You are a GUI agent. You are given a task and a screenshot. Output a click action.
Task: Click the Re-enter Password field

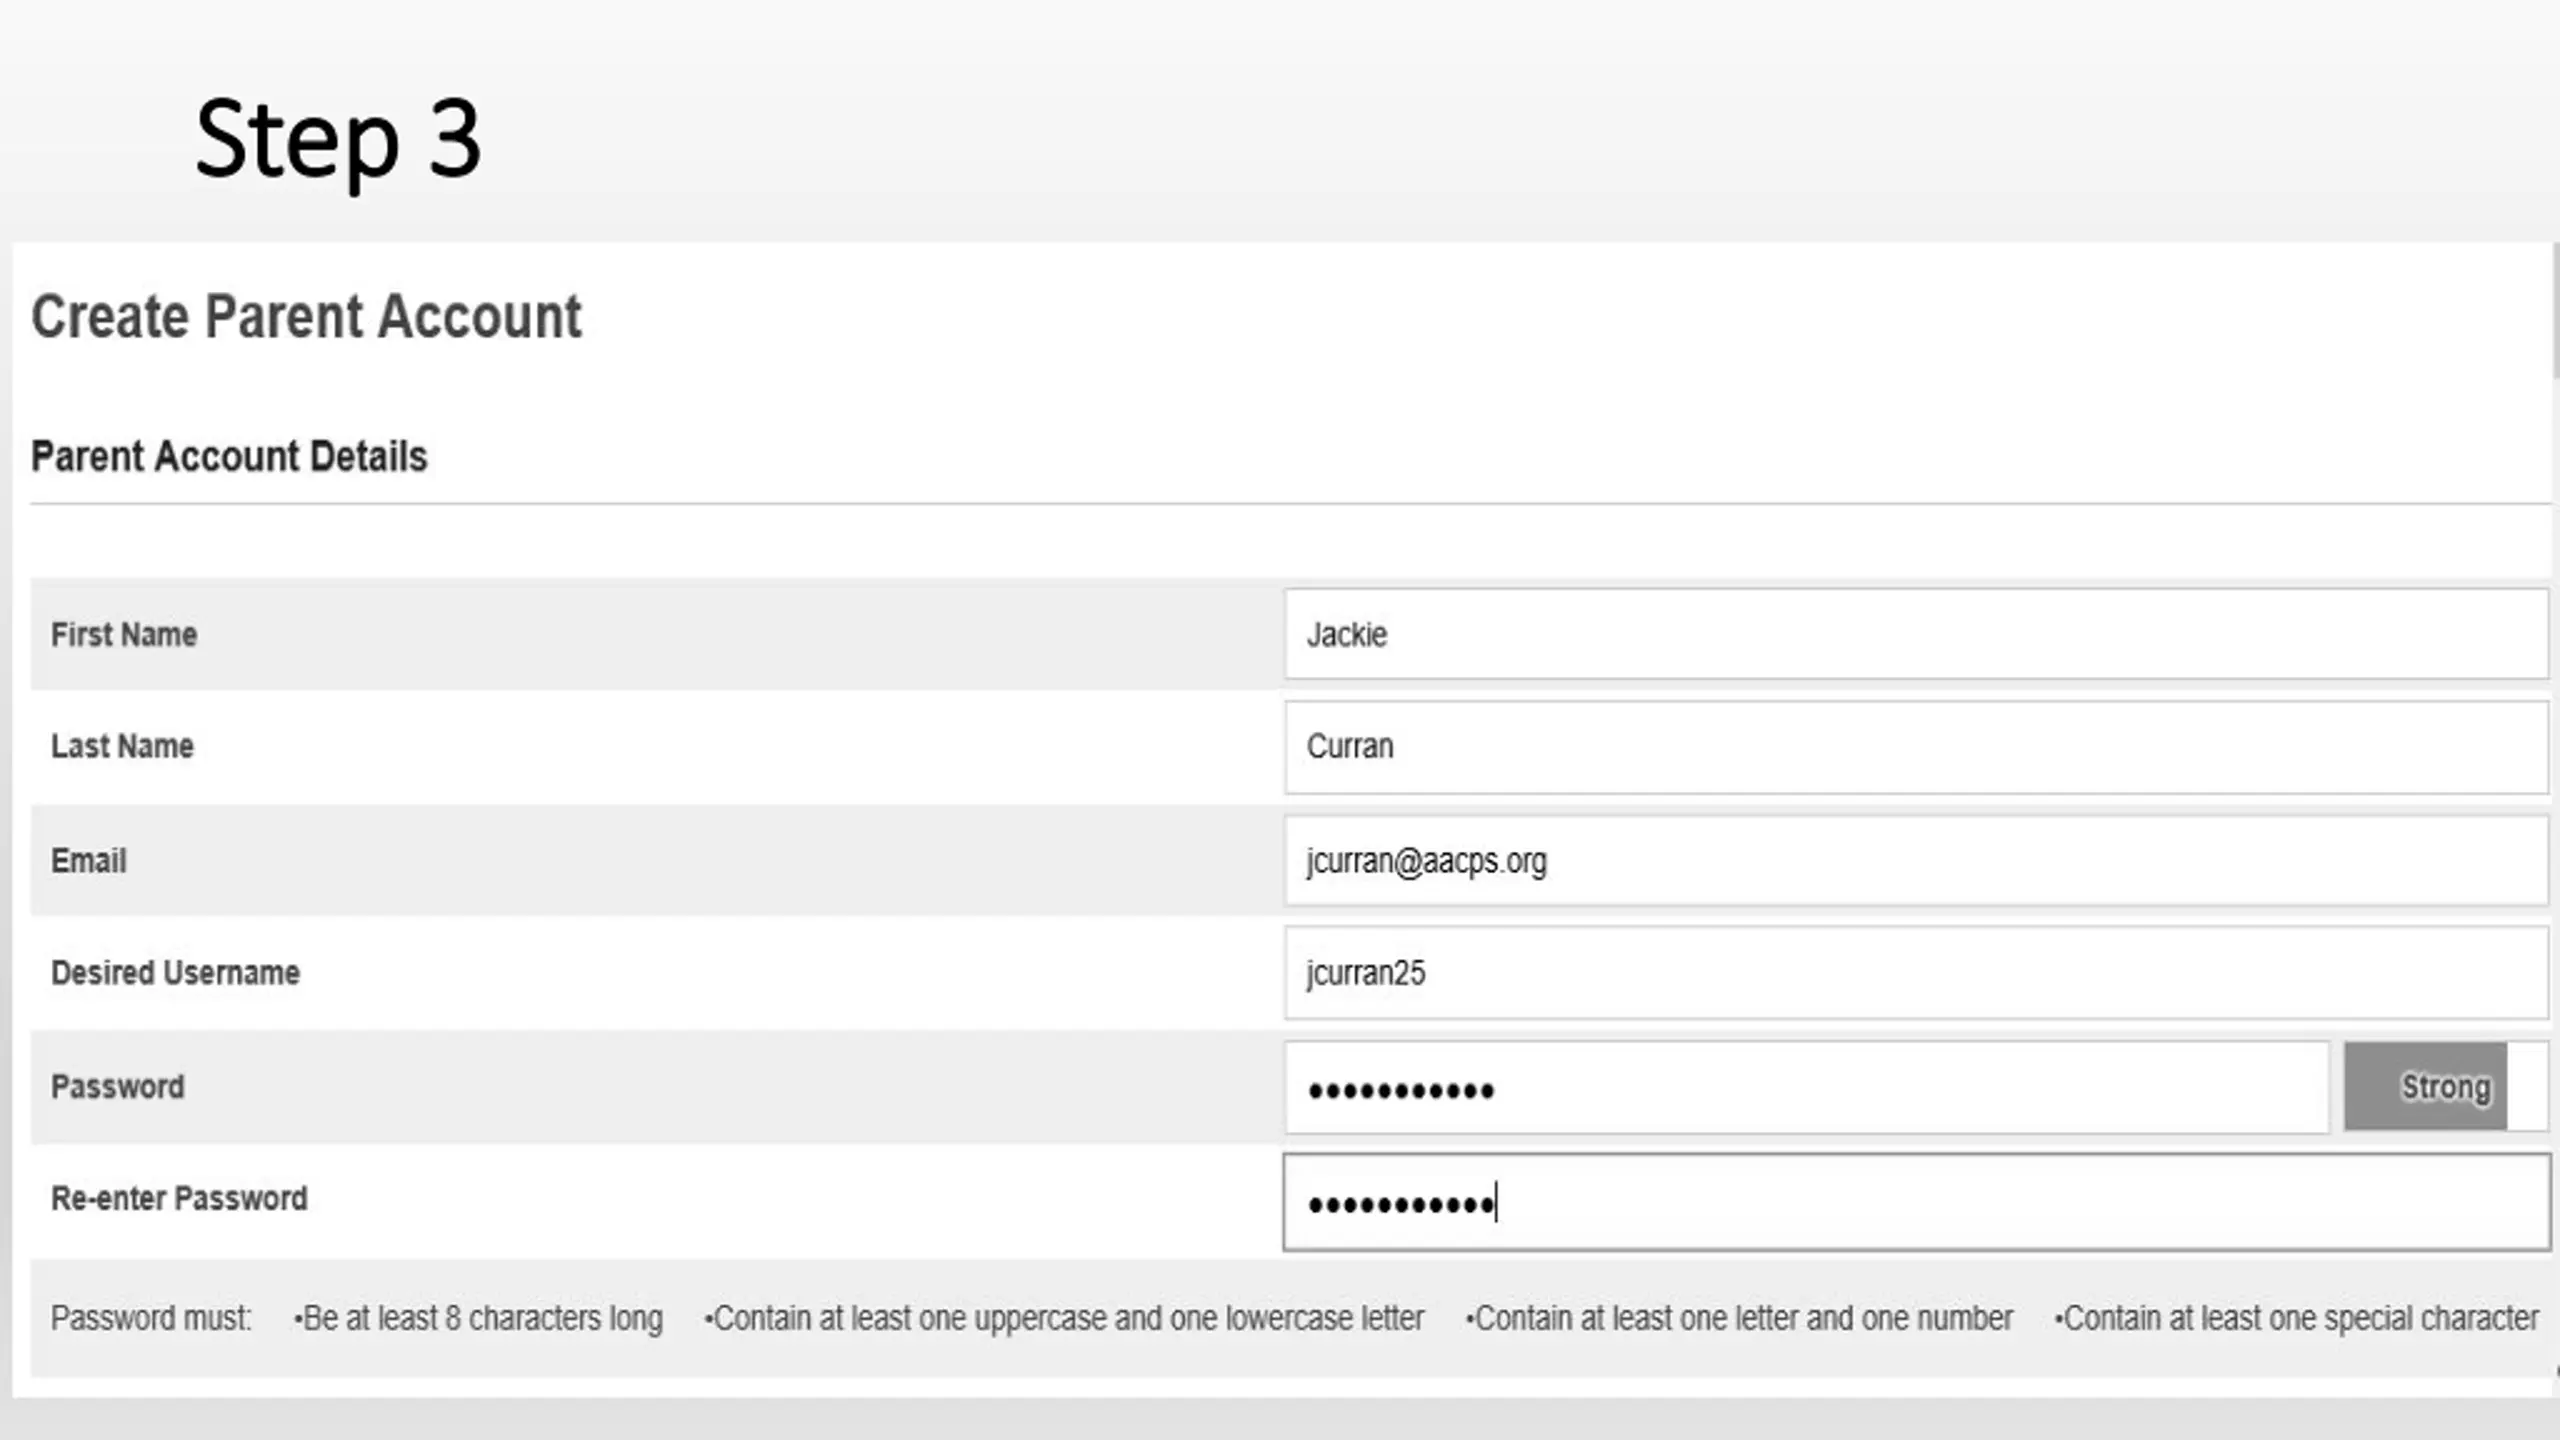pyautogui.click(x=1916, y=1201)
